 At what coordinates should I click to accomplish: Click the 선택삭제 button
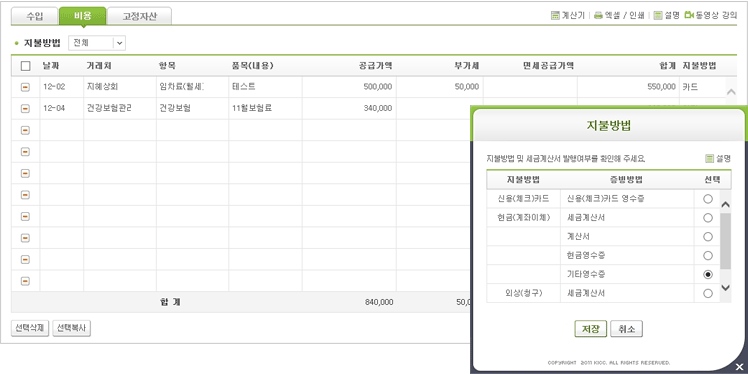(30, 328)
